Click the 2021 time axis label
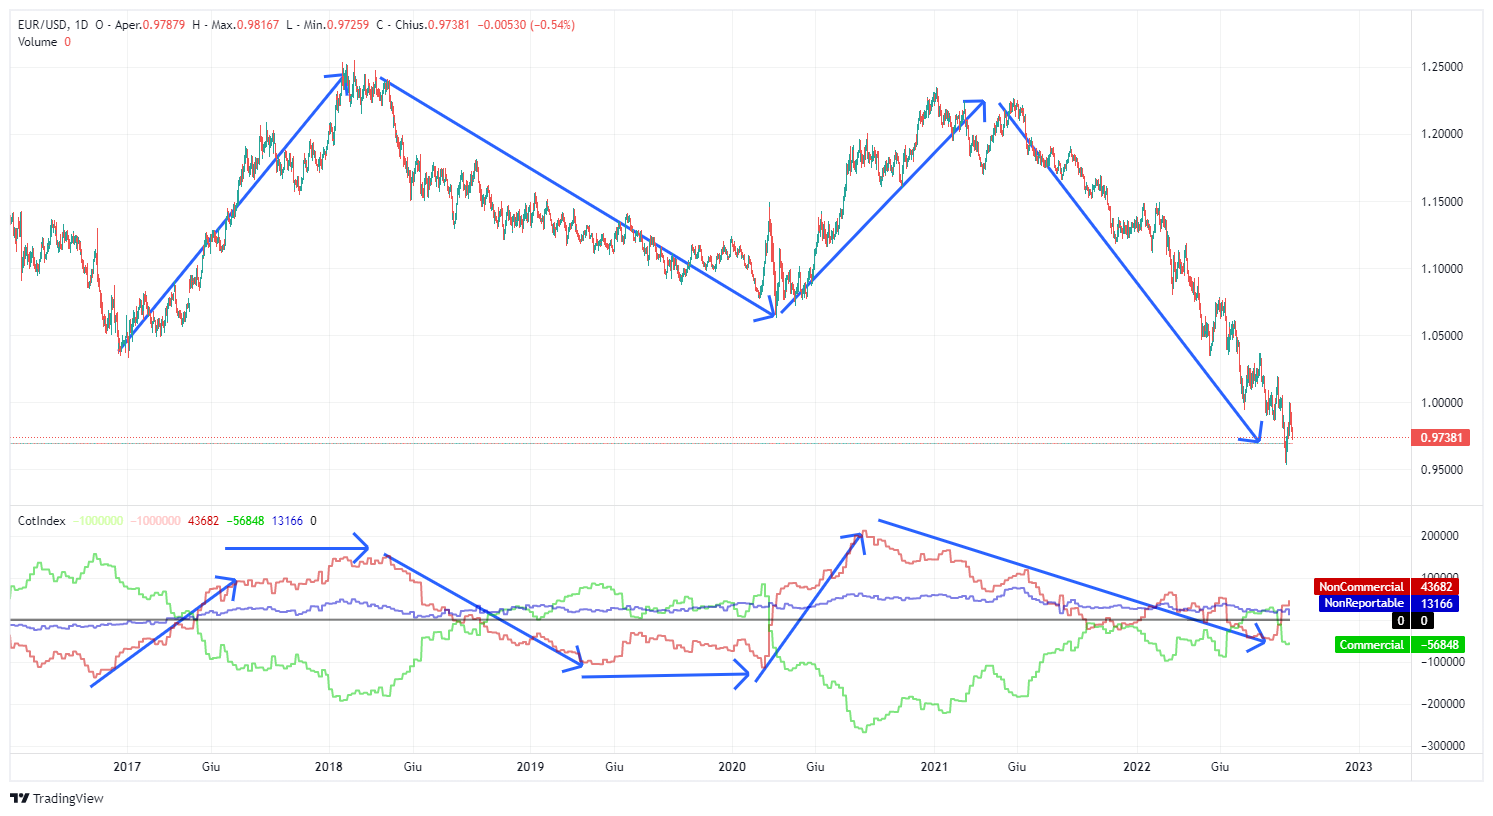 934,767
